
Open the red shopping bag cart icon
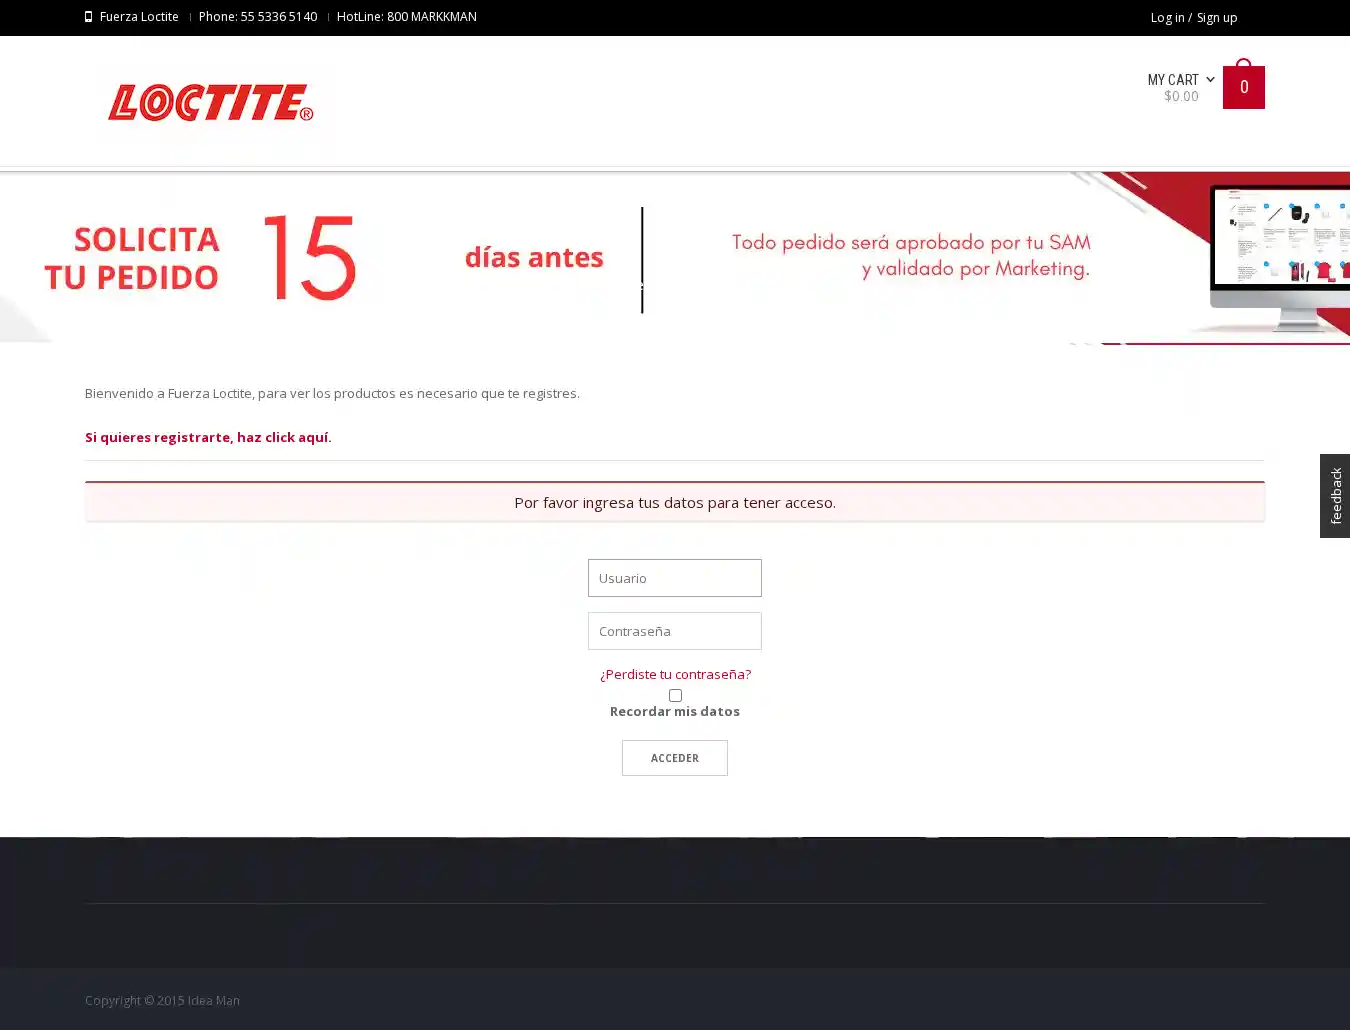coord(1243,86)
